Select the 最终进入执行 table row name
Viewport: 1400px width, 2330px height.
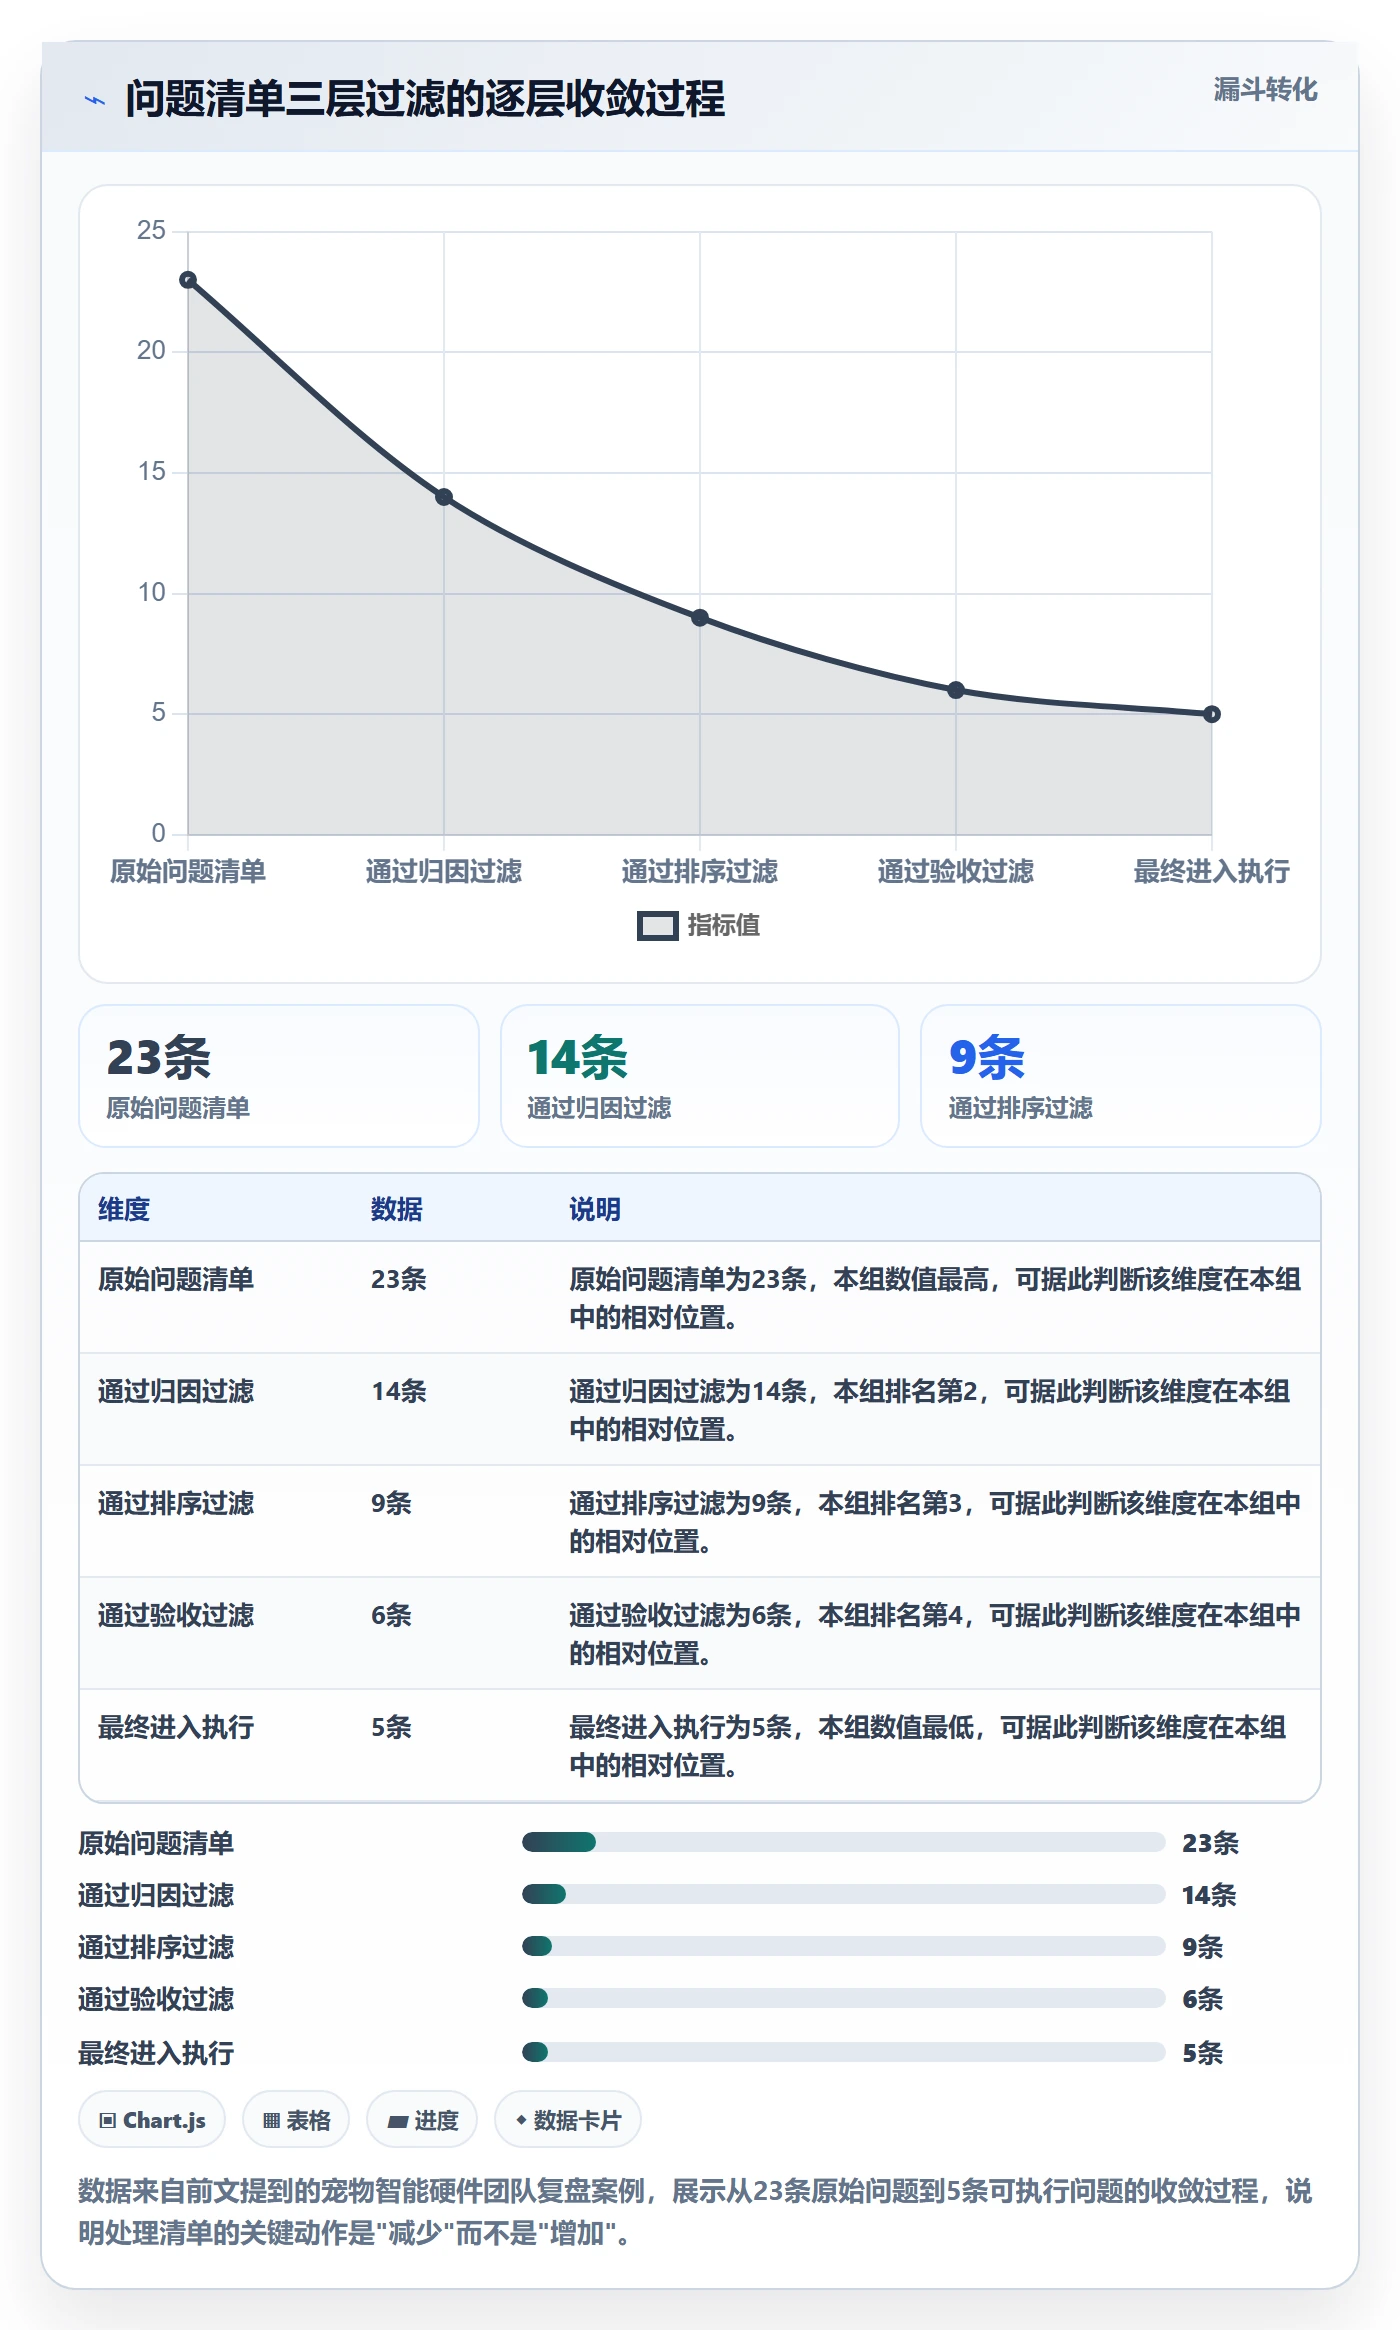(176, 1727)
